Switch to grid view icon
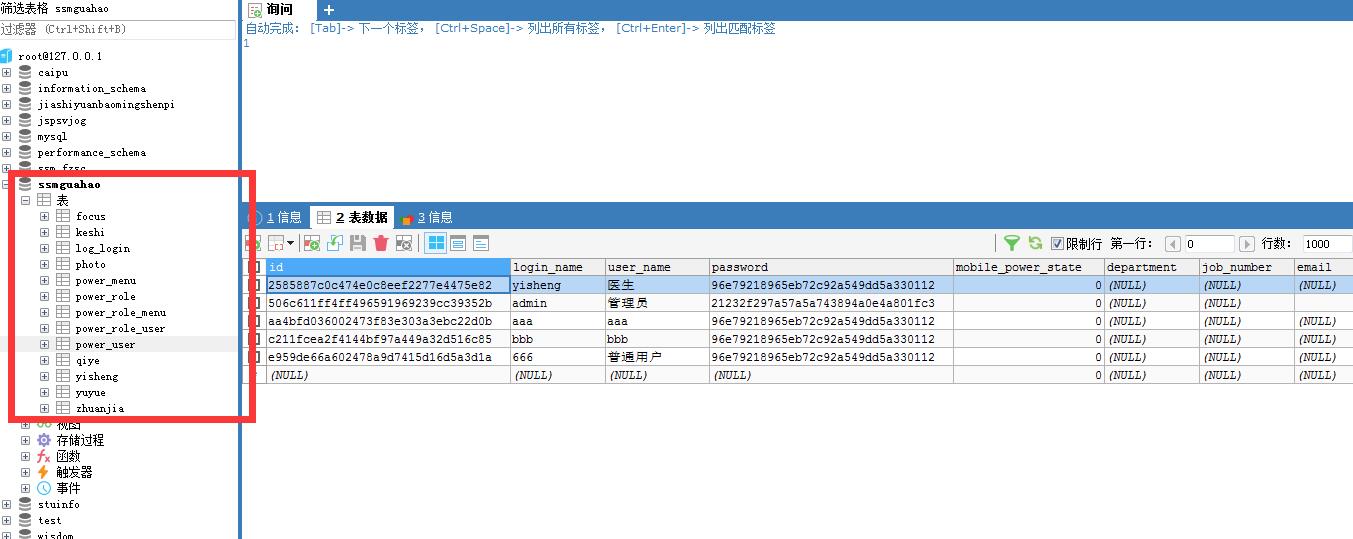Image resolution: width=1353 pixels, height=539 pixels. [436, 243]
